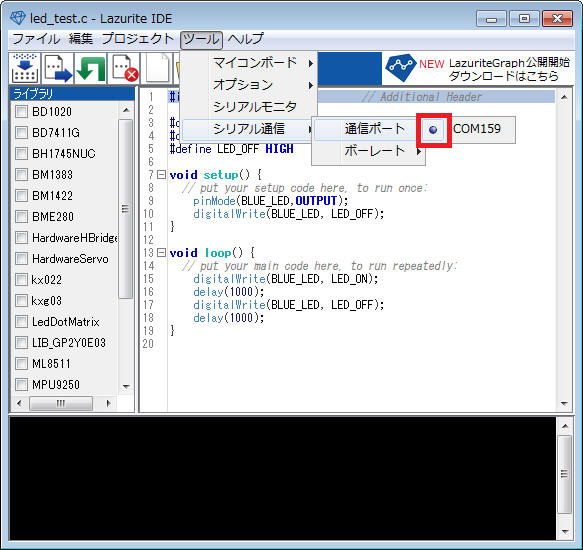Close the open ツール menu
The image size is (583, 550).
pyautogui.click(x=201, y=39)
